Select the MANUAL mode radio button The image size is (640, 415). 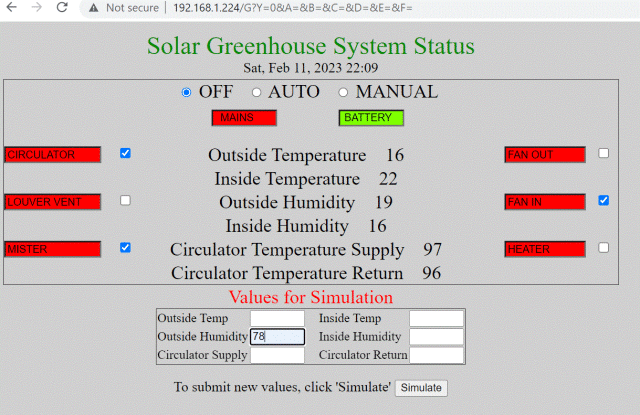[344, 93]
